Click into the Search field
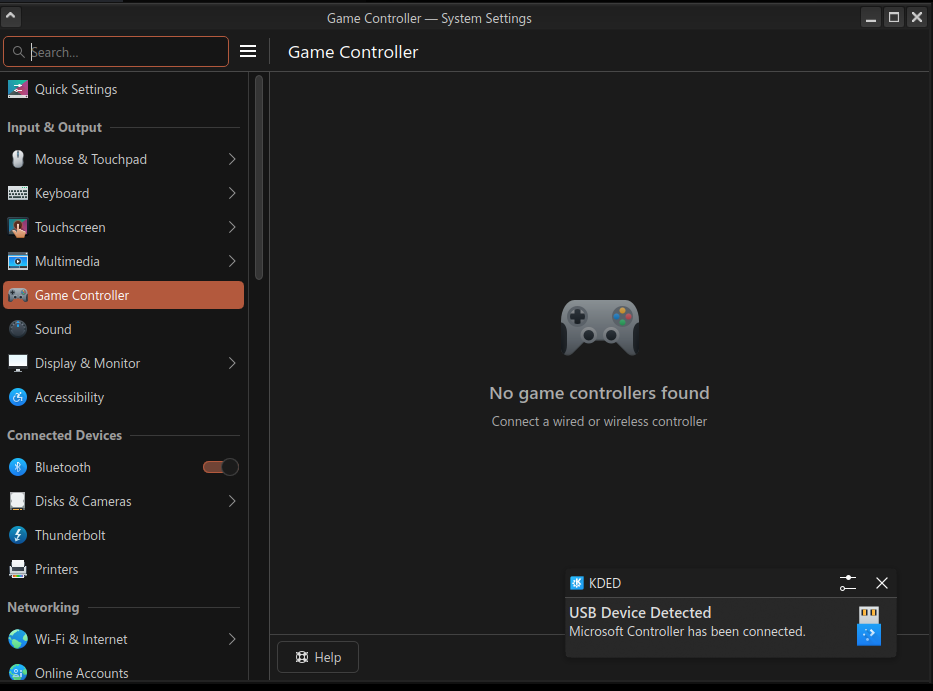 click(x=116, y=52)
